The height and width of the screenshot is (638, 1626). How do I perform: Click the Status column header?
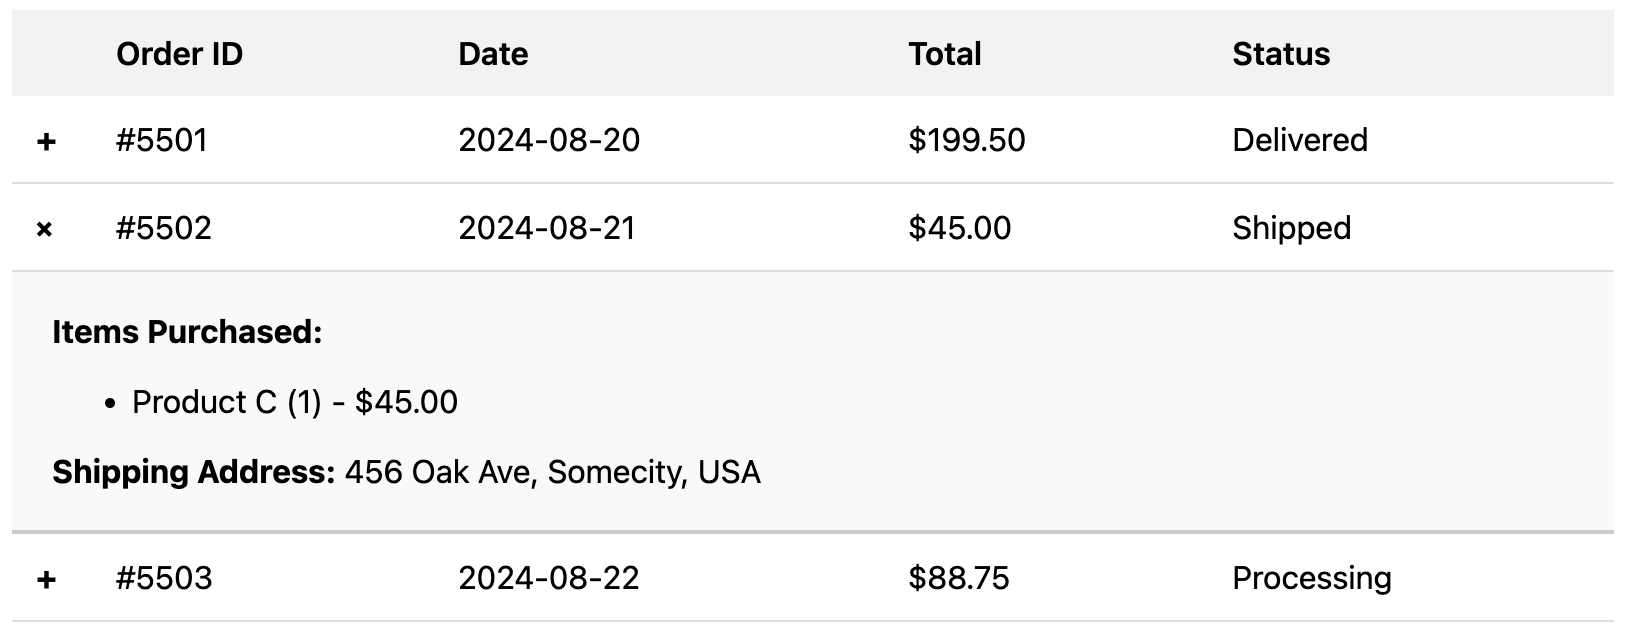[1281, 54]
